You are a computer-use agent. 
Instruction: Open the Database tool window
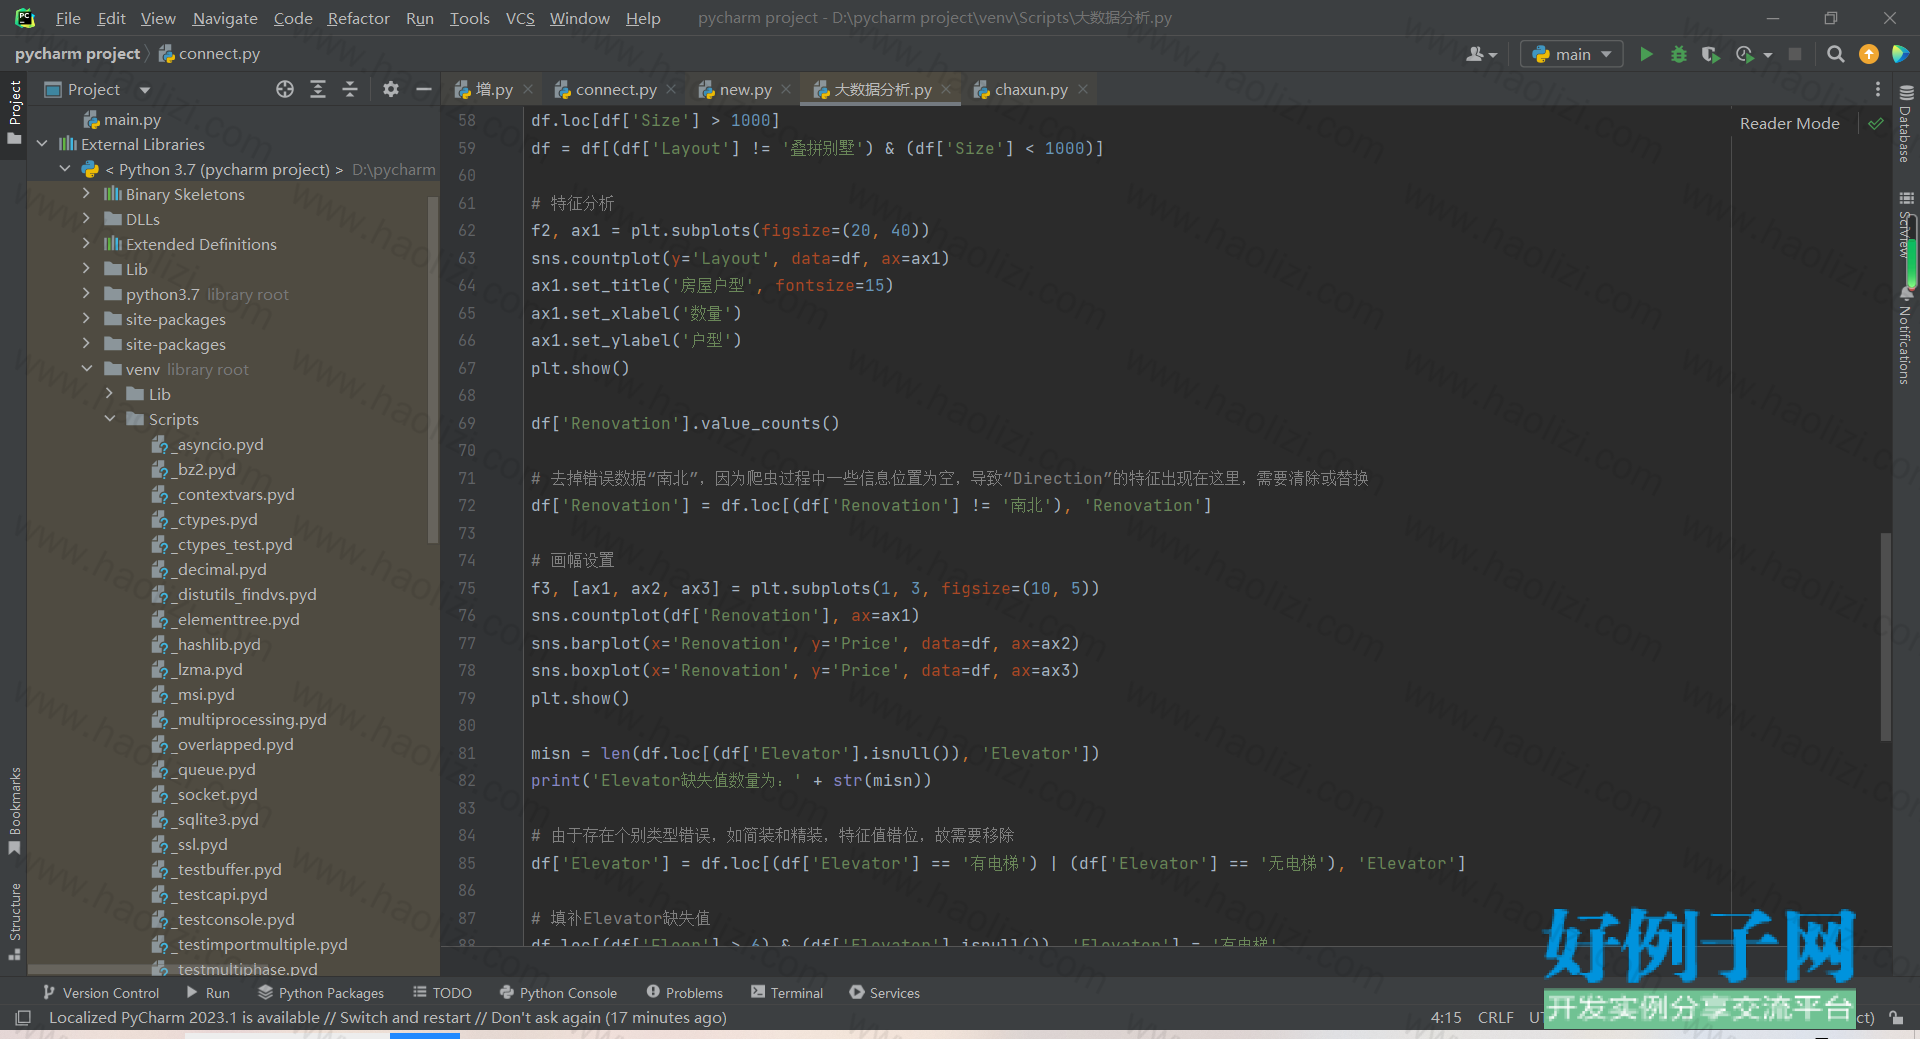(1905, 124)
